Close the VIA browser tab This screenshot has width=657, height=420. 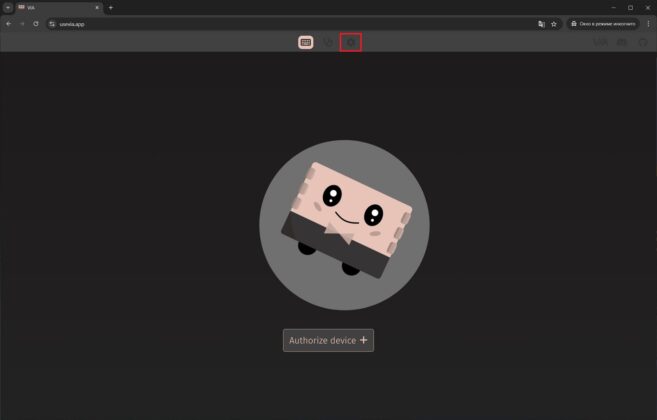(97, 8)
